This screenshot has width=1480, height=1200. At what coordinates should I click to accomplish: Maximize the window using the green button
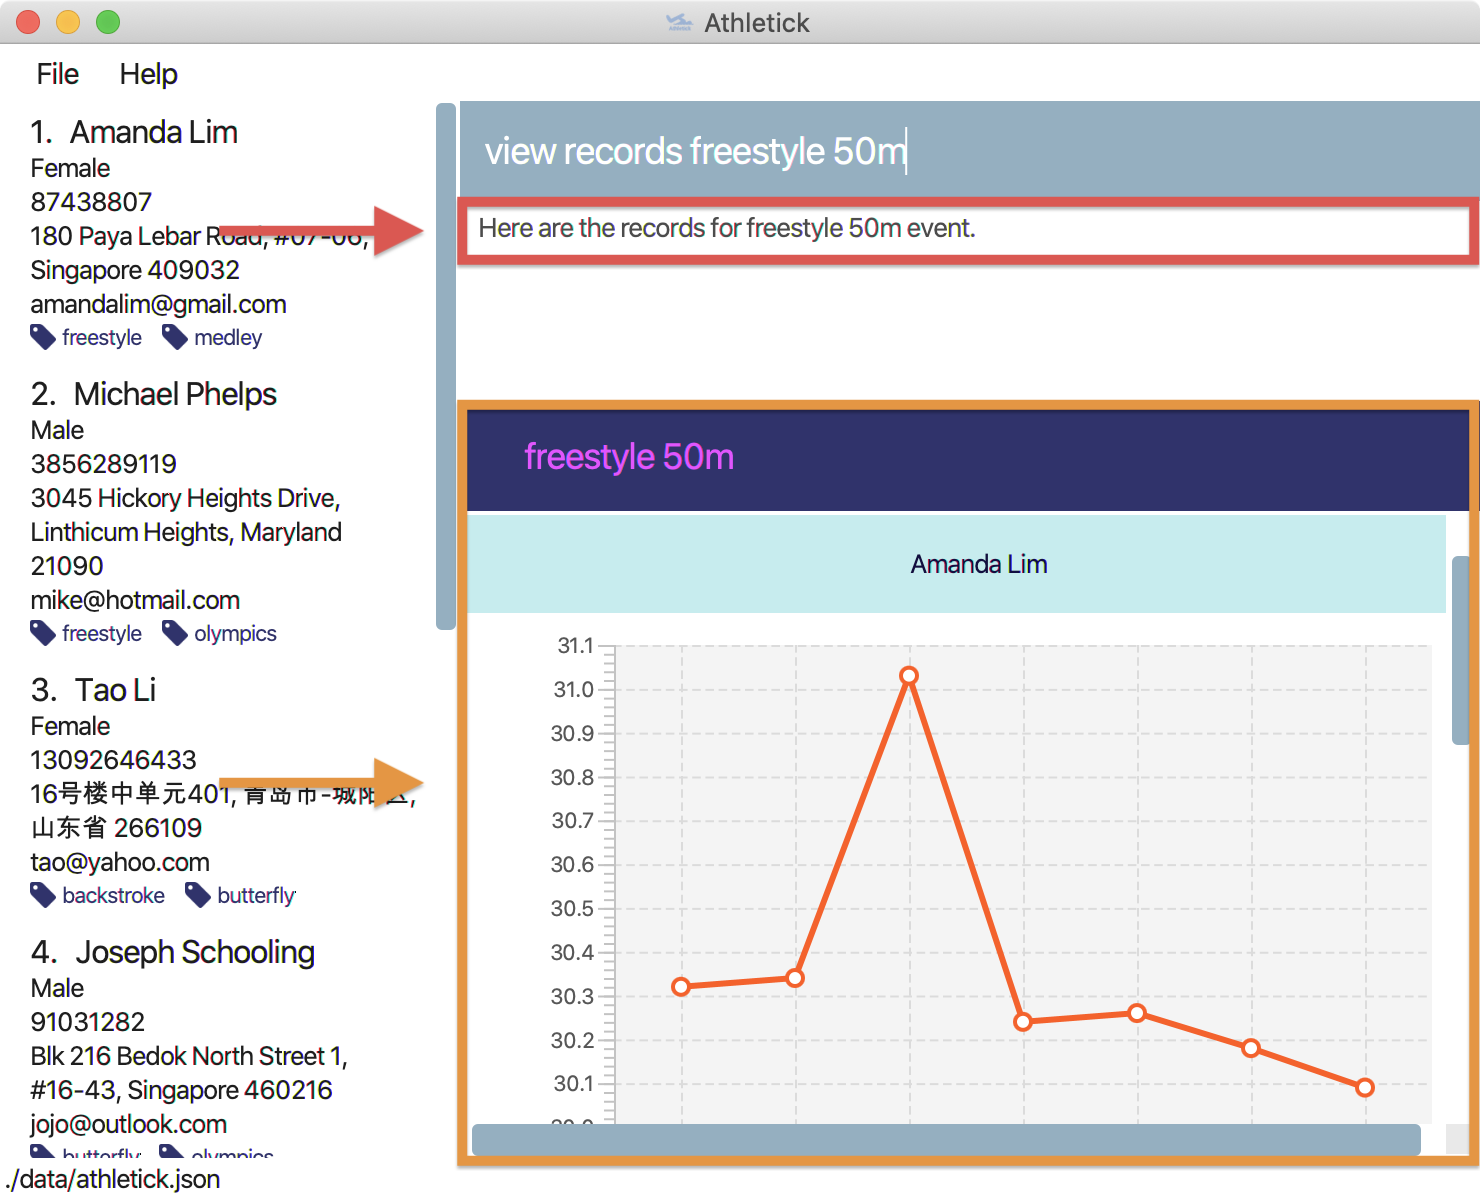(108, 22)
